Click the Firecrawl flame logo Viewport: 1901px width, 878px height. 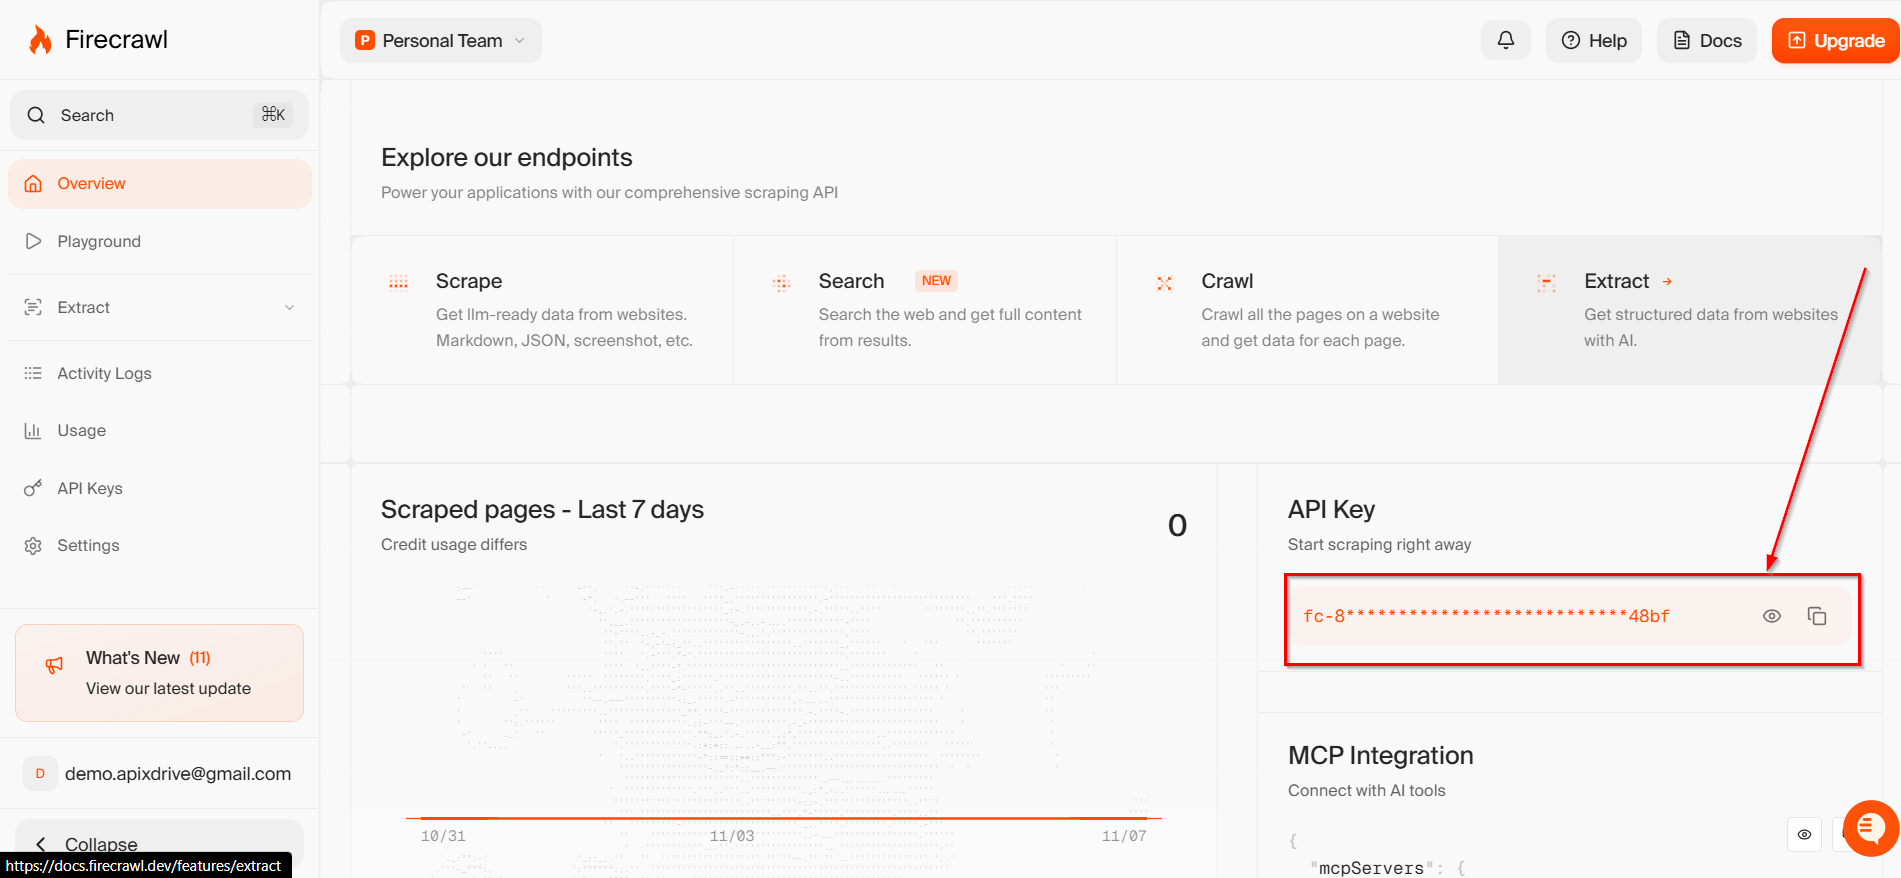click(x=40, y=40)
